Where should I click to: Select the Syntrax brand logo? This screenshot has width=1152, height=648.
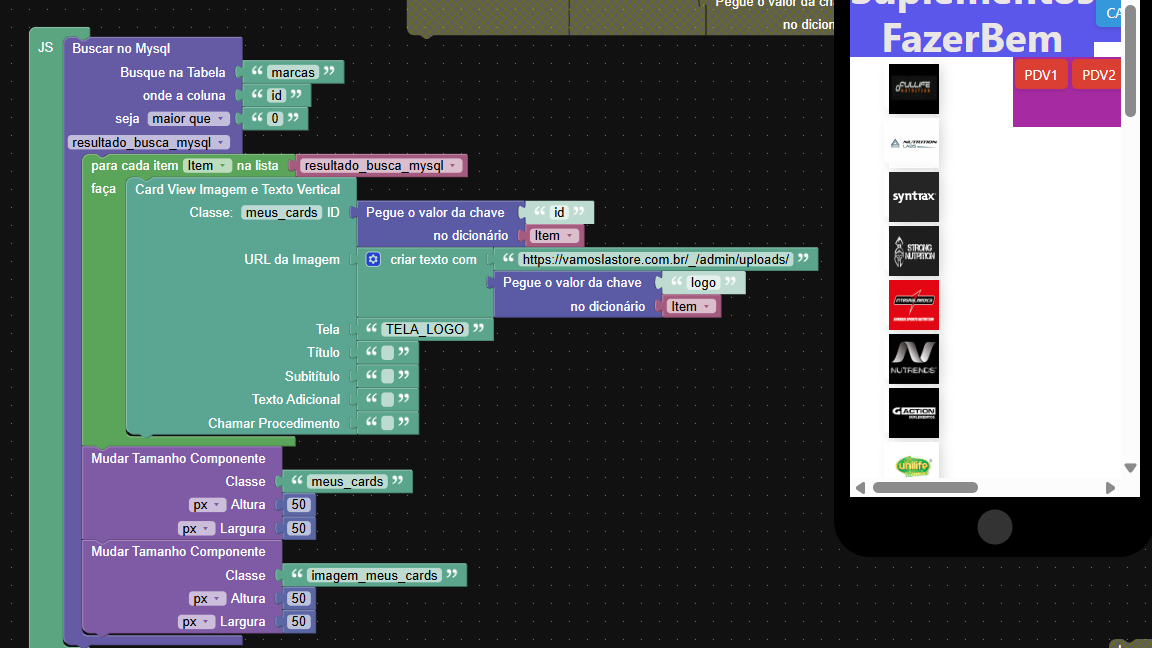[913, 197]
